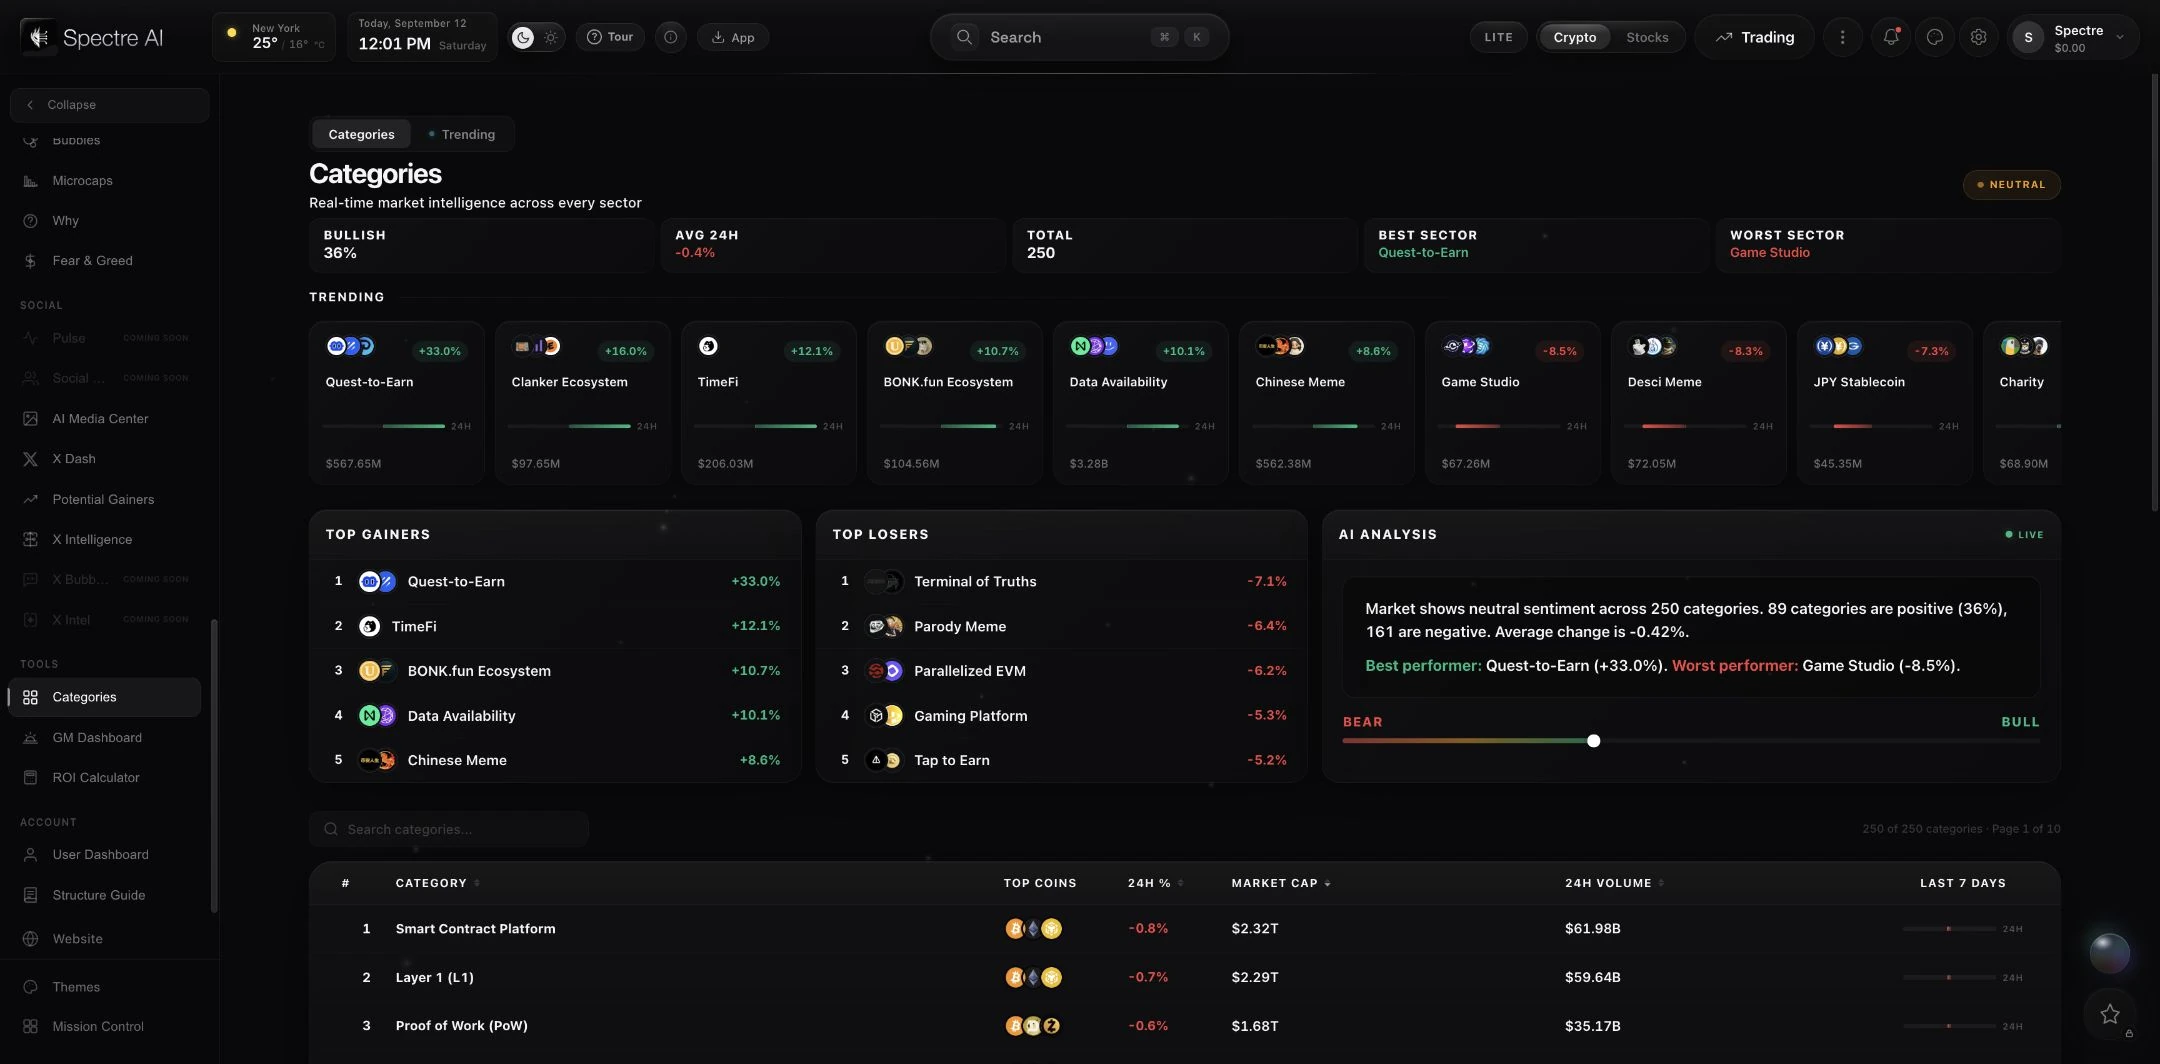This screenshot has width=2160, height=1064.
Task: Click the Bear/Bull sentiment slider knob
Action: point(1593,741)
